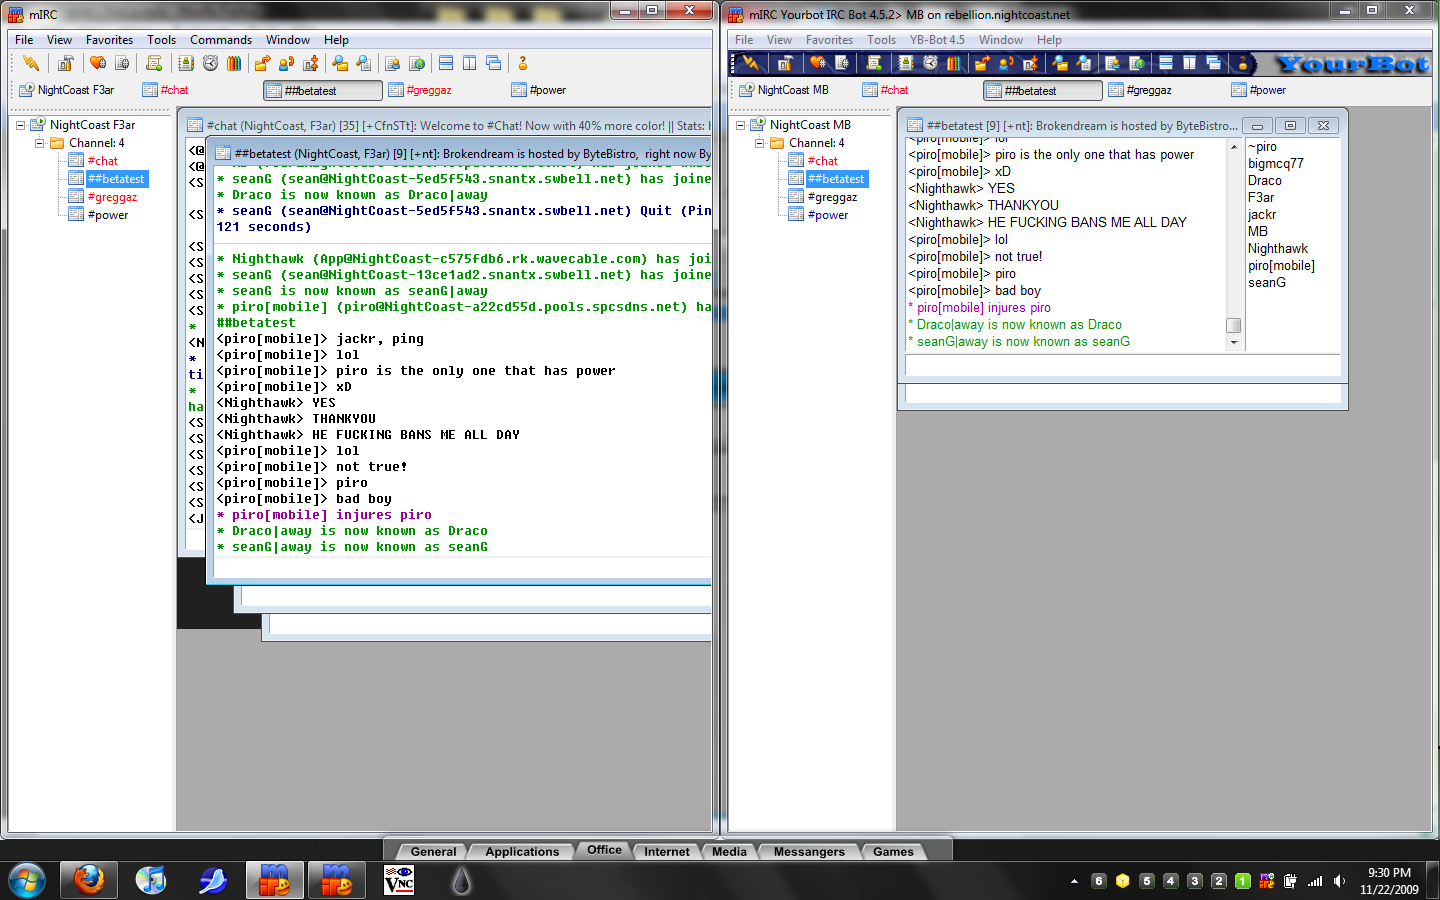The height and width of the screenshot is (900, 1440).
Task: Click the About icon in the Yourbot toolbar
Action: coord(1242,63)
